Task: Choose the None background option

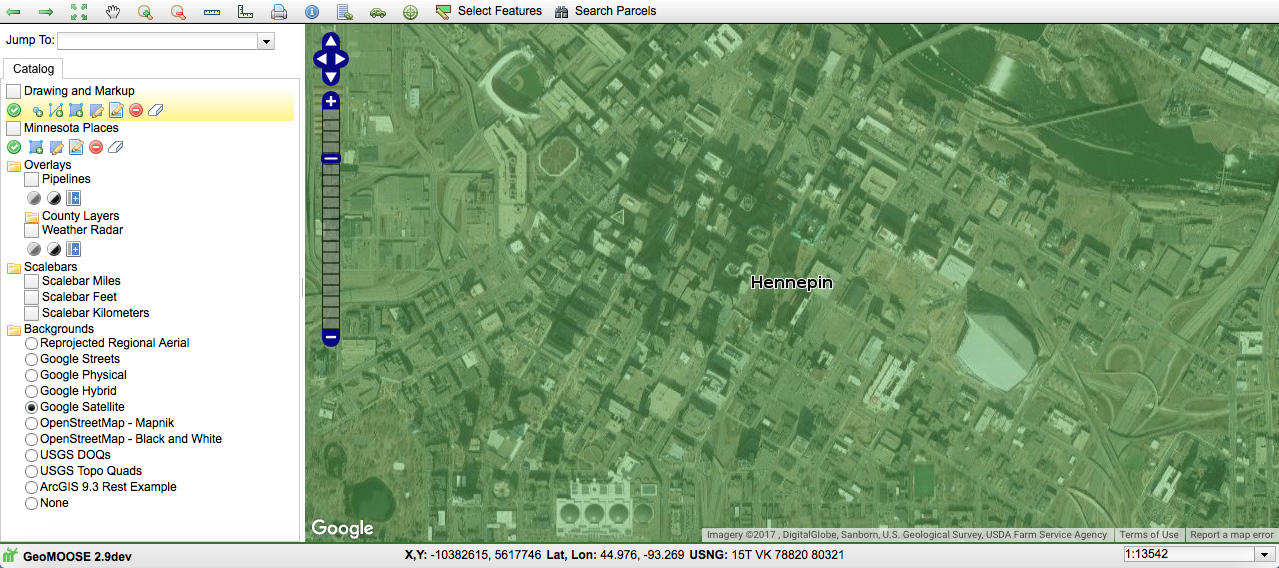Action: tap(31, 503)
